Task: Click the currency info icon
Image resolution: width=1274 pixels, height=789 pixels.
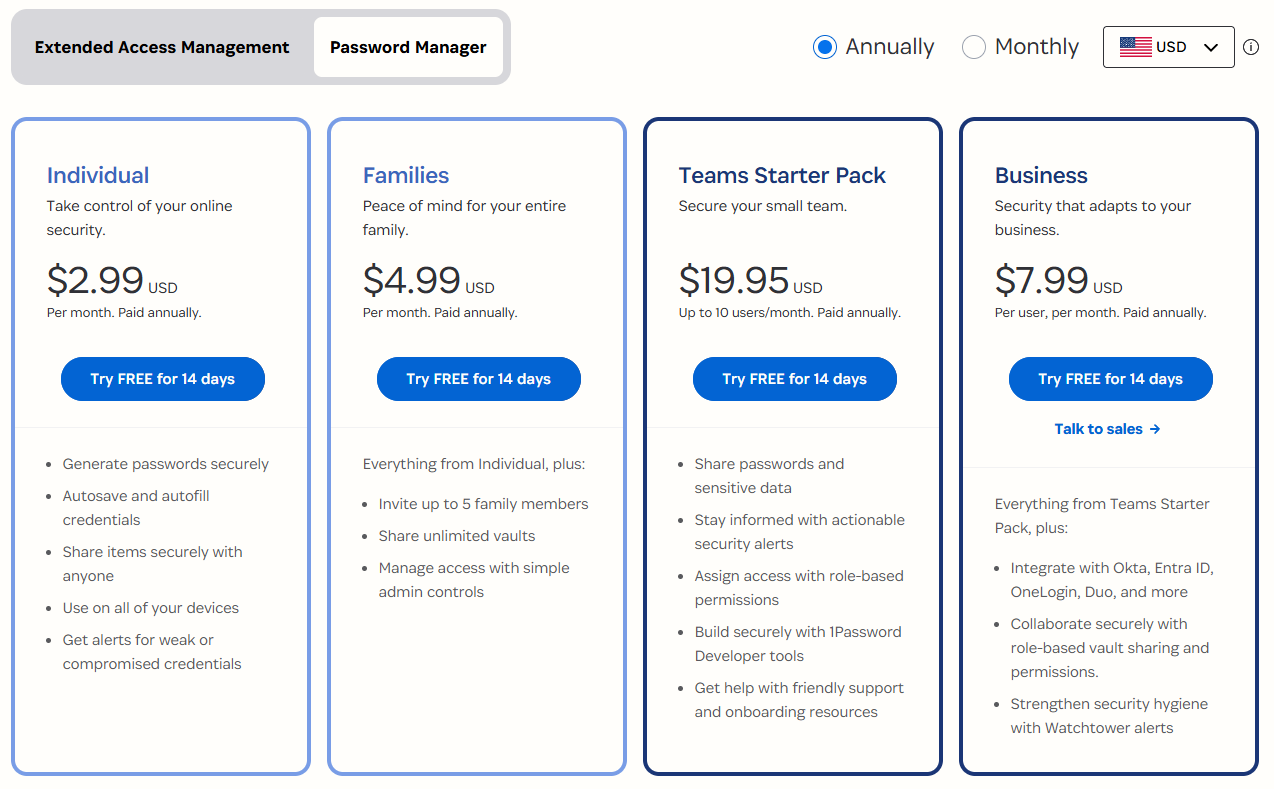Action: point(1251,47)
